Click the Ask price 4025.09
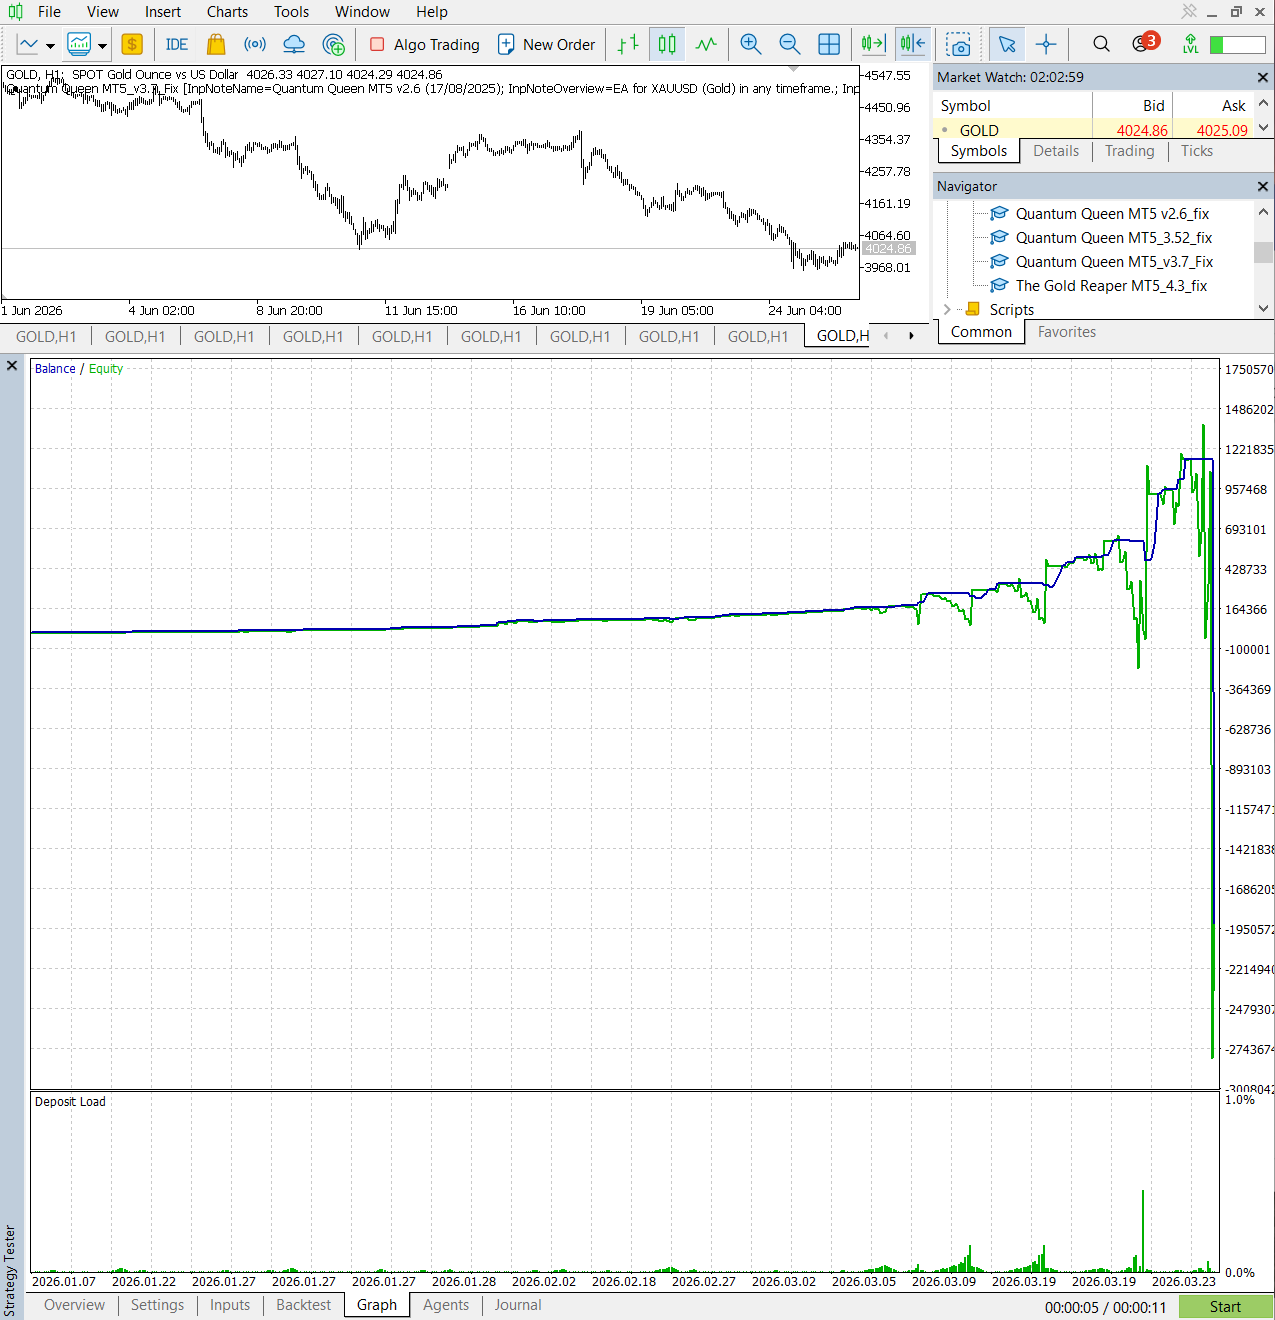 coord(1222,130)
